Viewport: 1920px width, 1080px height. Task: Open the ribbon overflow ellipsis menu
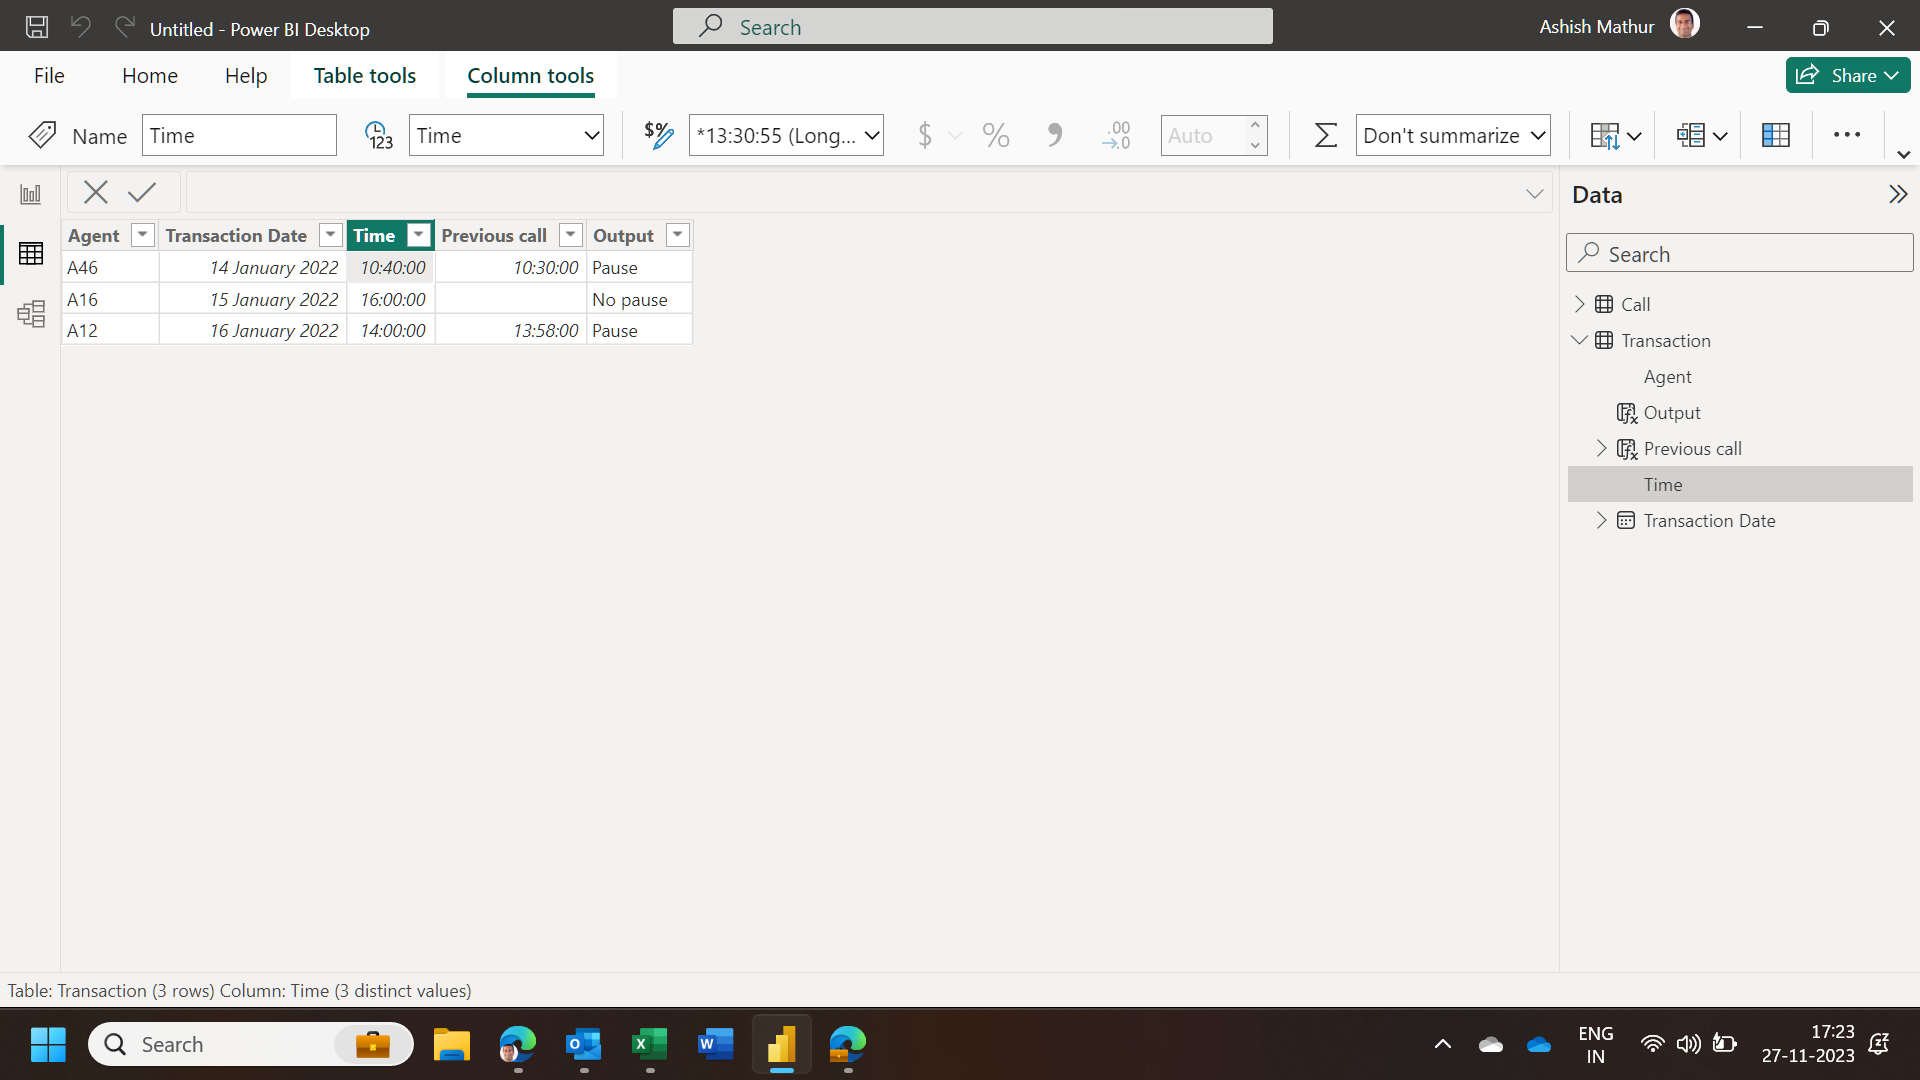(1847, 135)
